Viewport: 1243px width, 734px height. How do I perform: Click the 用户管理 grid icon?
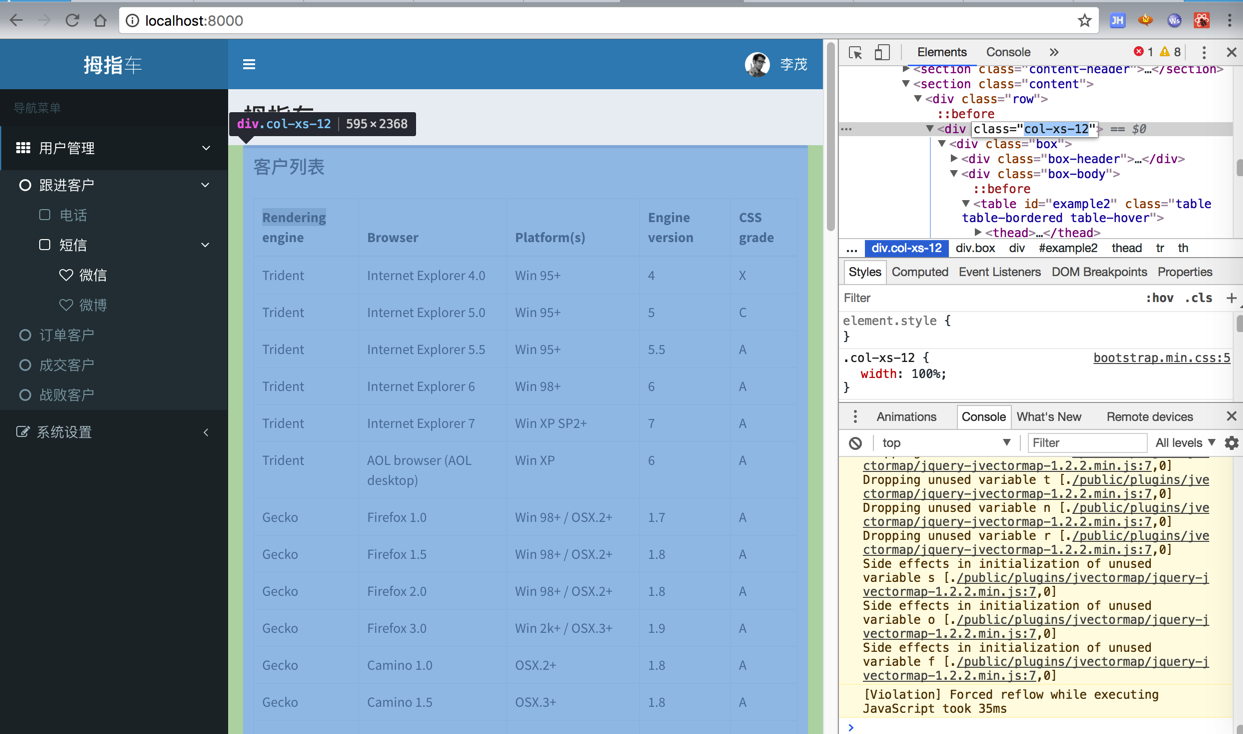(x=23, y=148)
